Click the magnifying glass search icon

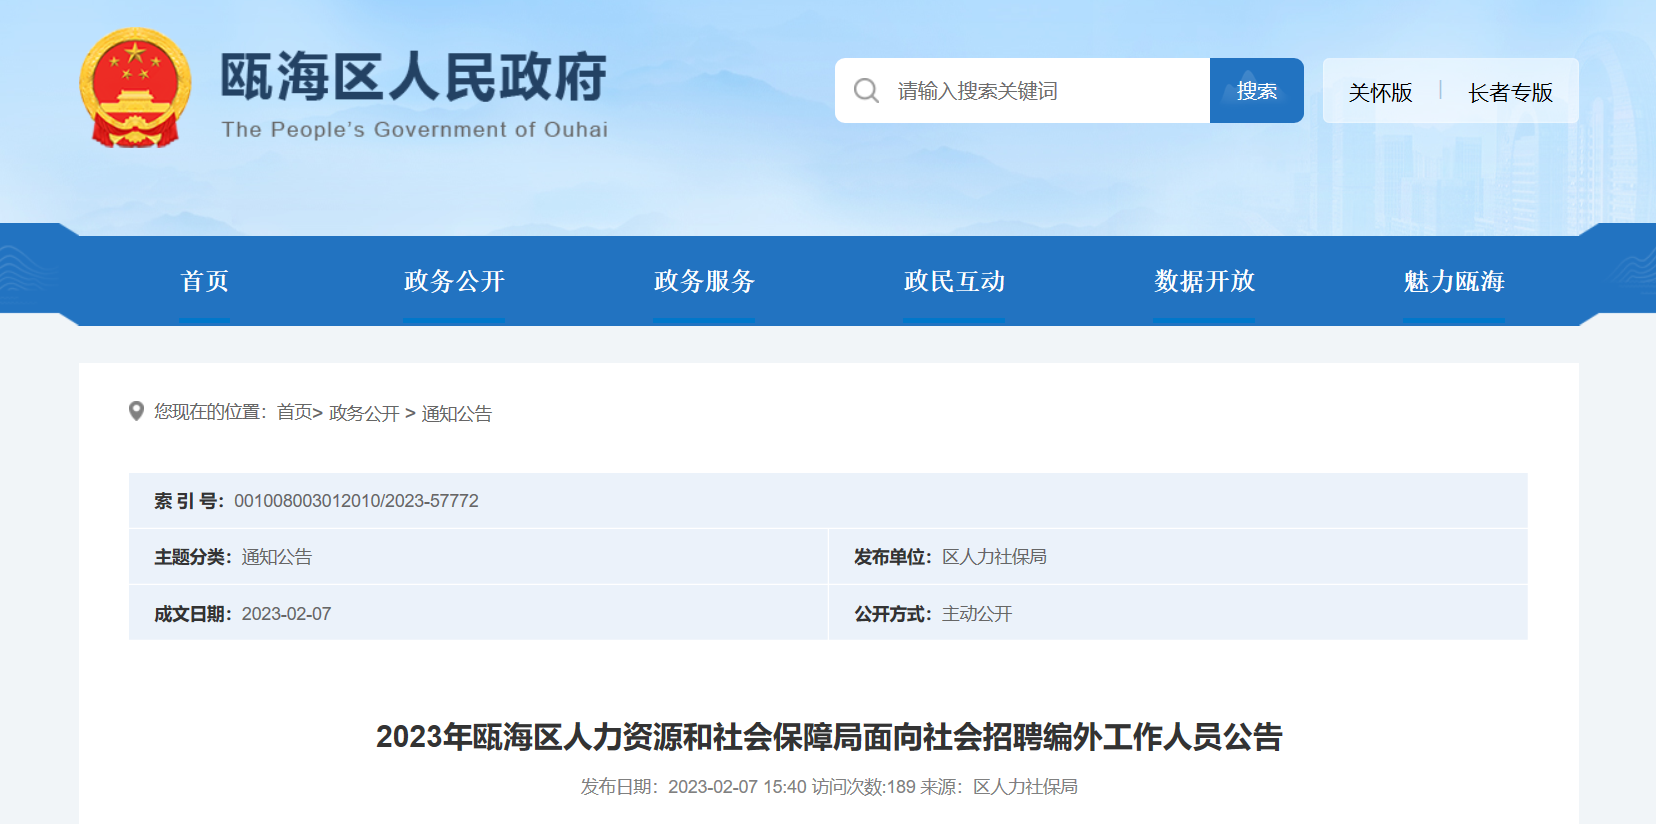click(866, 91)
